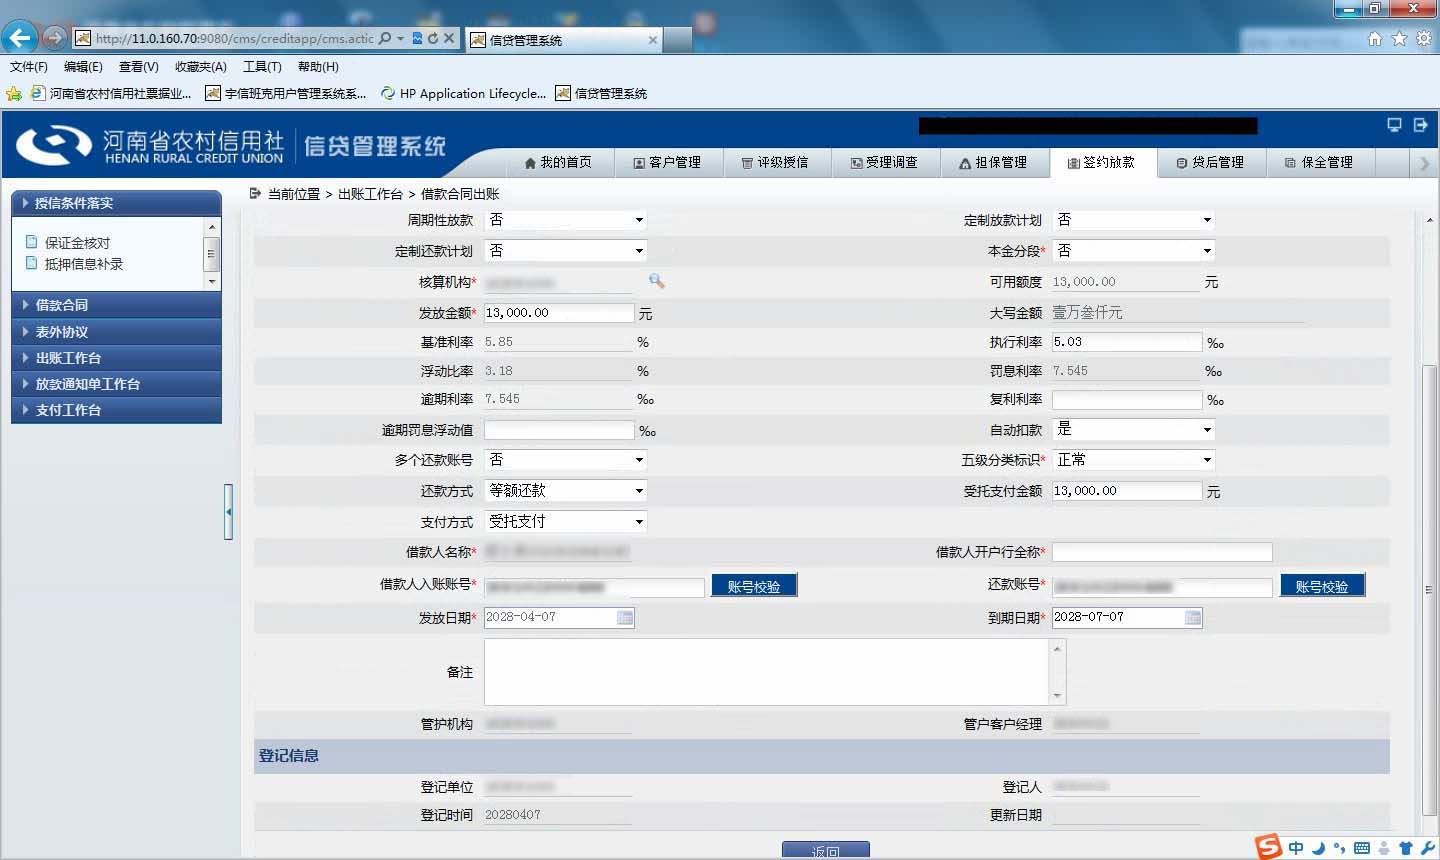1440x860 pixels.
Task: Open calendar picker for 到期日期
Action: (x=1193, y=618)
